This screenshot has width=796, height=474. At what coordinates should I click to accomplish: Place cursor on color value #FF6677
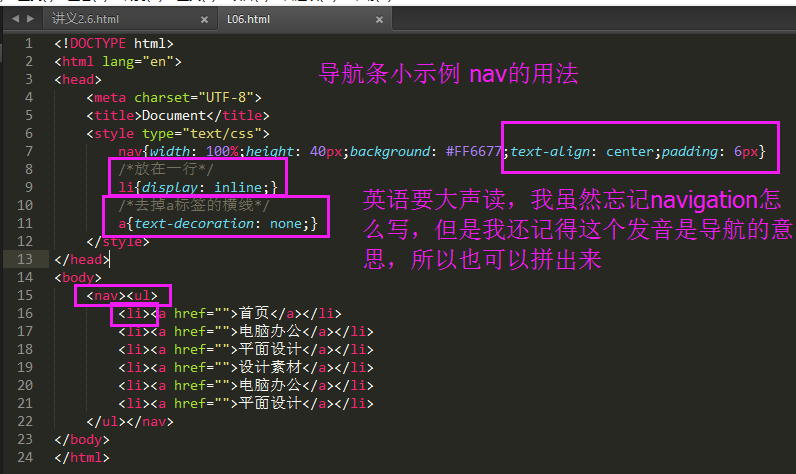pyautogui.click(x=474, y=151)
